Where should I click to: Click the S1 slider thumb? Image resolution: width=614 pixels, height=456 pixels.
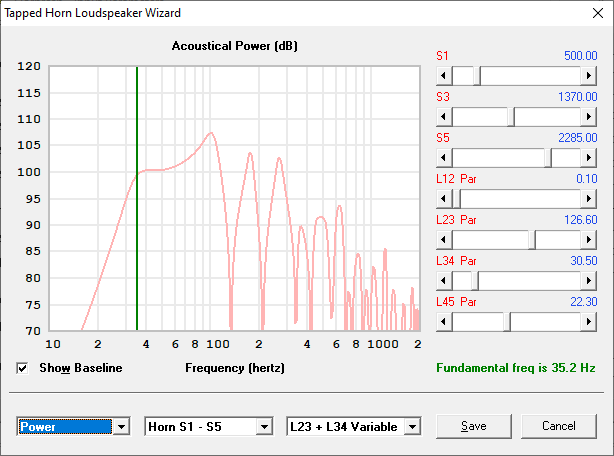(477, 76)
